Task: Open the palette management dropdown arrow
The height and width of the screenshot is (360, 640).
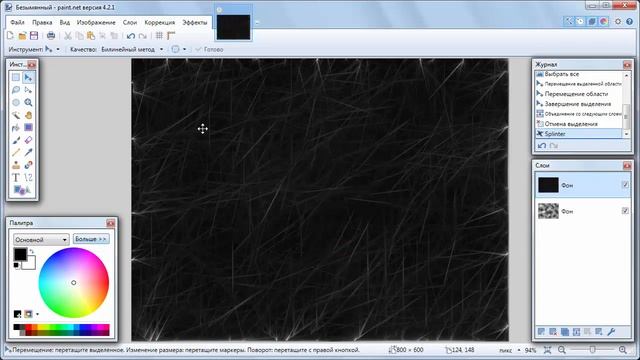Action: pyautogui.click(x=37, y=314)
